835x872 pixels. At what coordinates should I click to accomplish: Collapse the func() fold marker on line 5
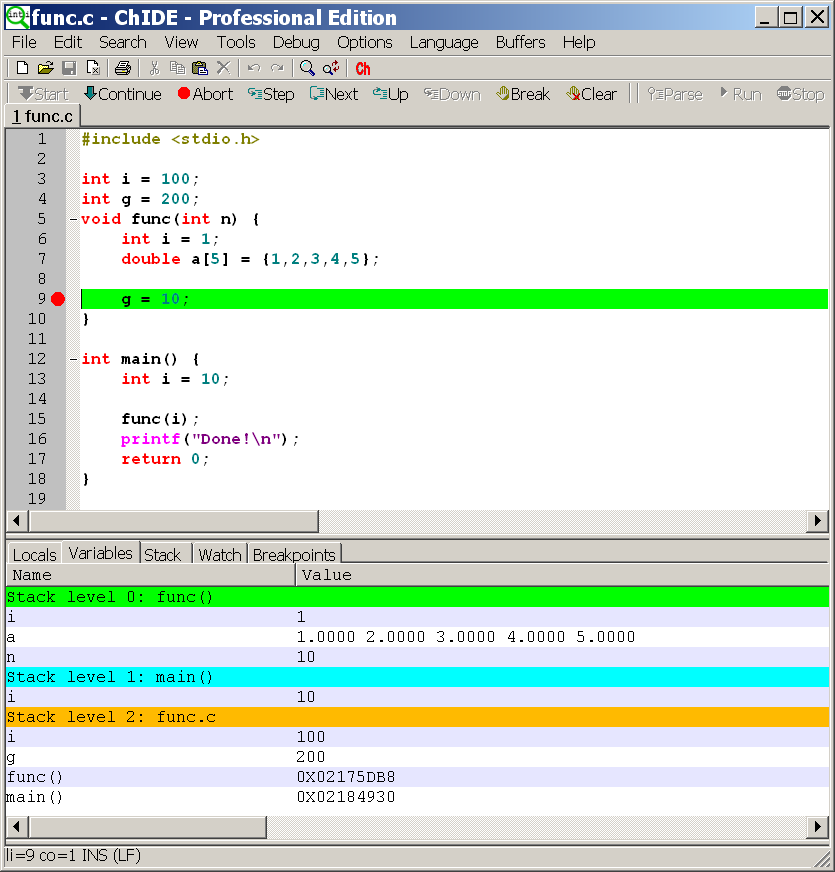73,219
